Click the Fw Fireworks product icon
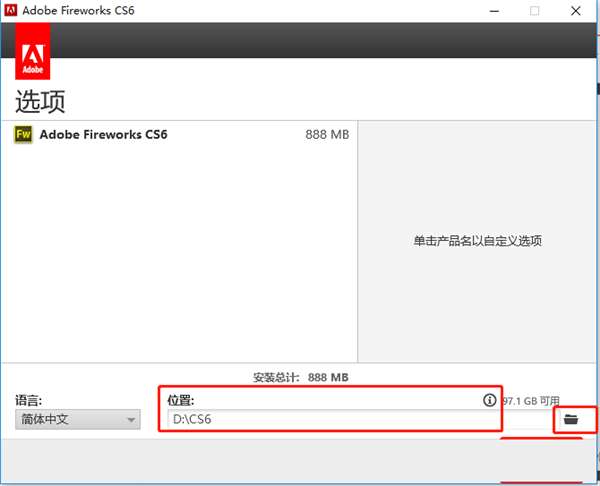 click(x=23, y=134)
